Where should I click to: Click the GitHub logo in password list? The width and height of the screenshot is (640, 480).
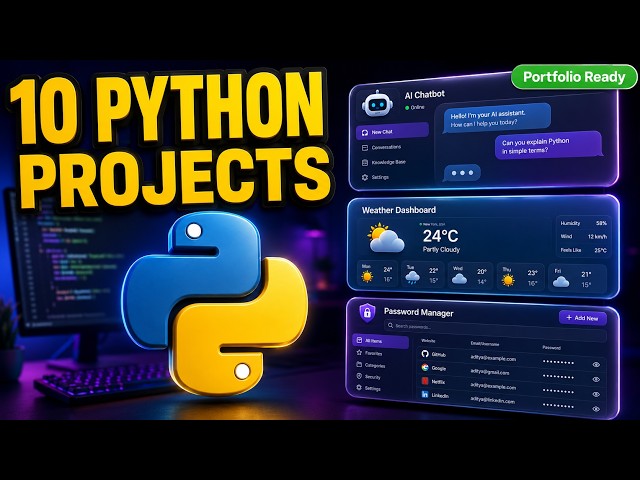coord(425,353)
